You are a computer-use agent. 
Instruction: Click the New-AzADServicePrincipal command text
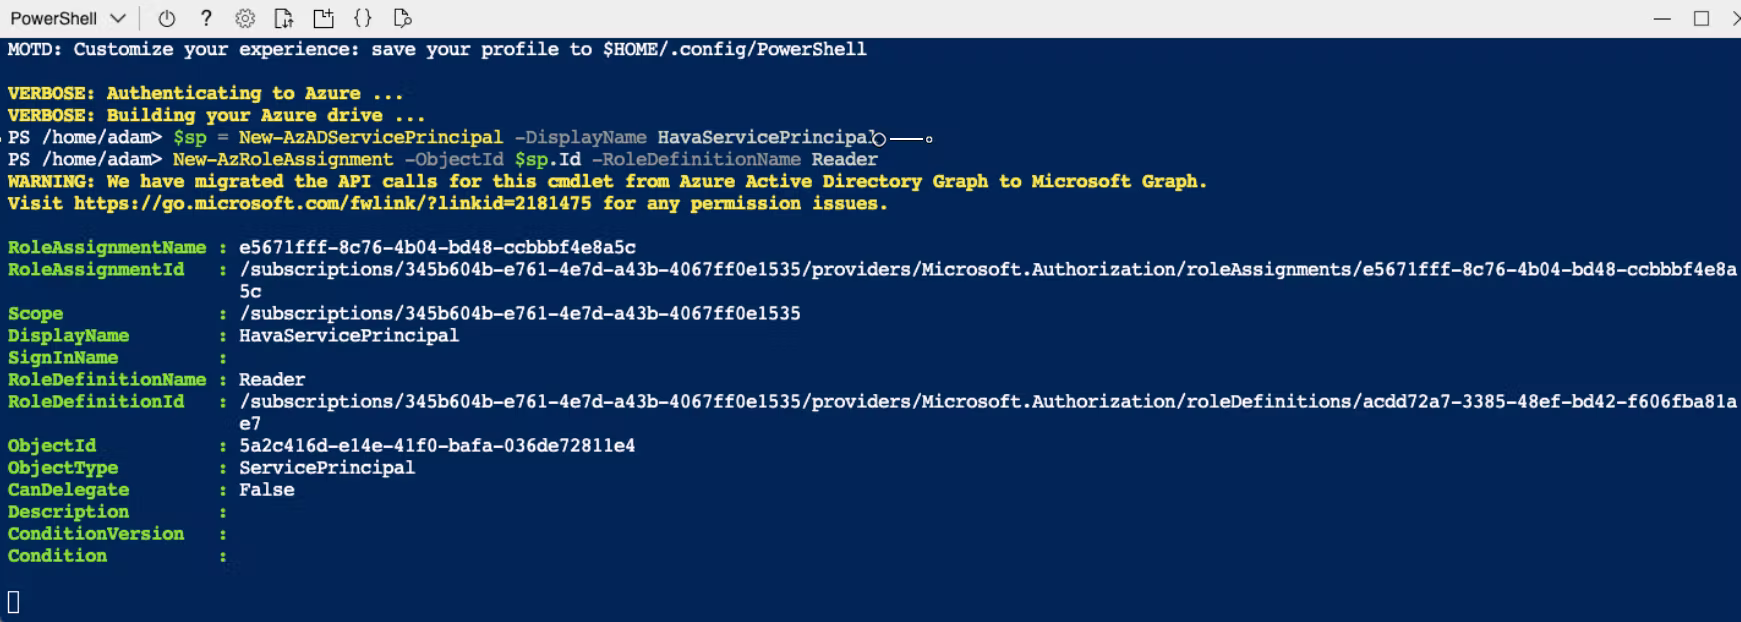(370, 137)
